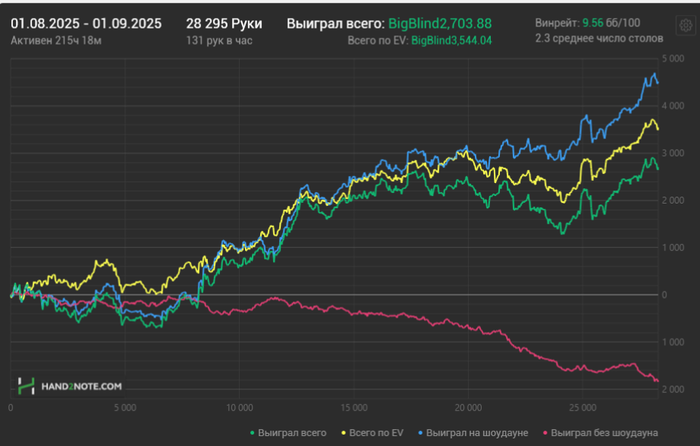Click the 'Активен 215ч 18м' active time text
Screen dimensions: 700x446
pos(56,41)
